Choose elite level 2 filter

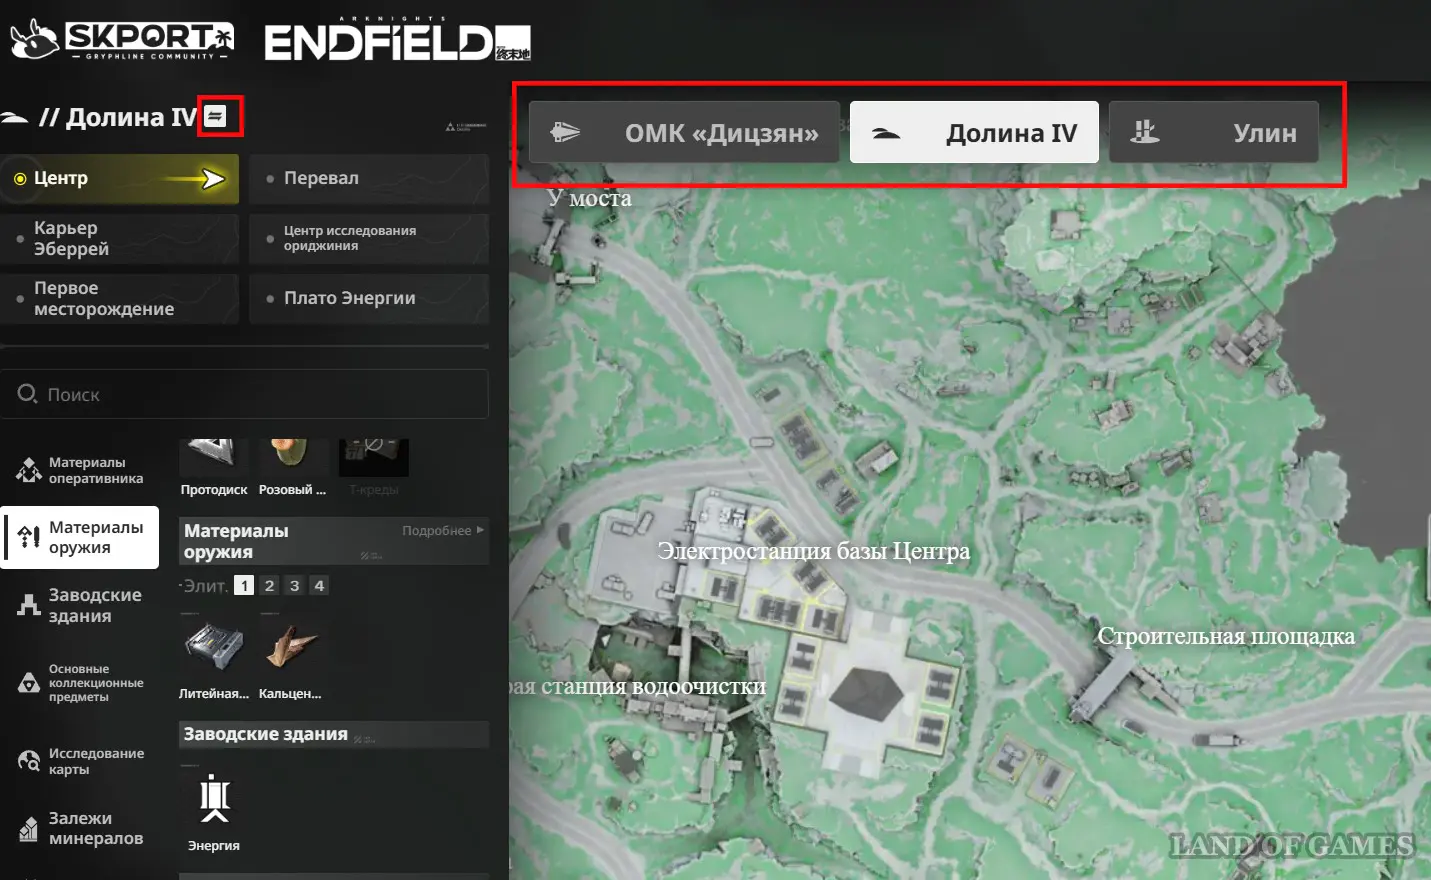point(269,586)
